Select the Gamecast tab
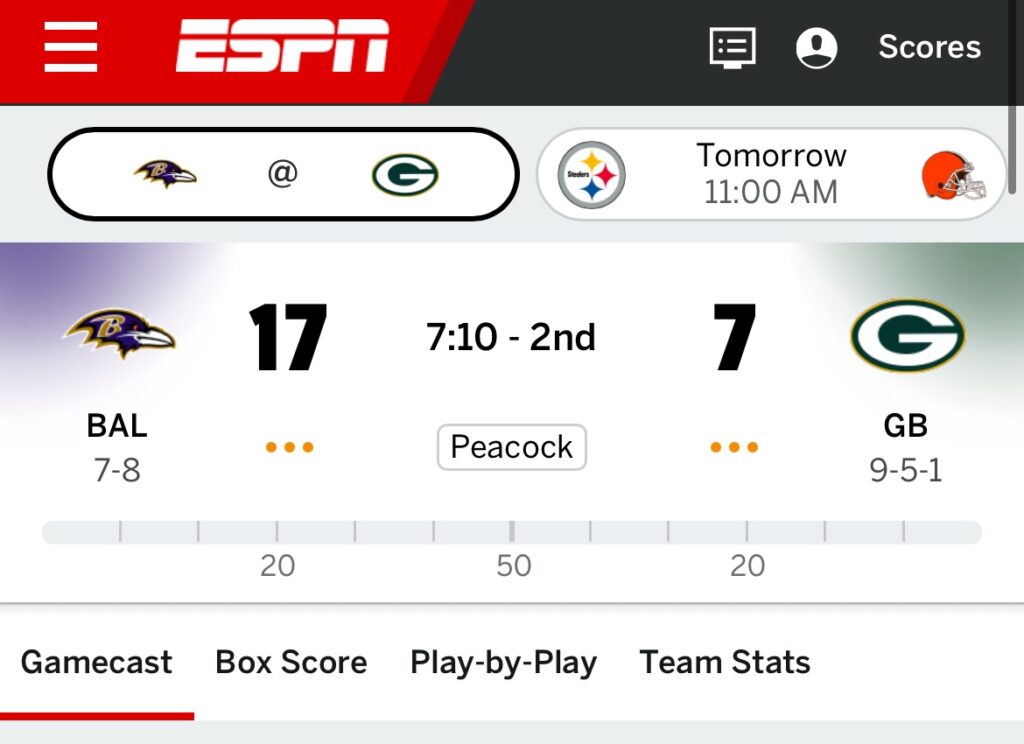1024x744 pixels. click(x=96, y=662)
